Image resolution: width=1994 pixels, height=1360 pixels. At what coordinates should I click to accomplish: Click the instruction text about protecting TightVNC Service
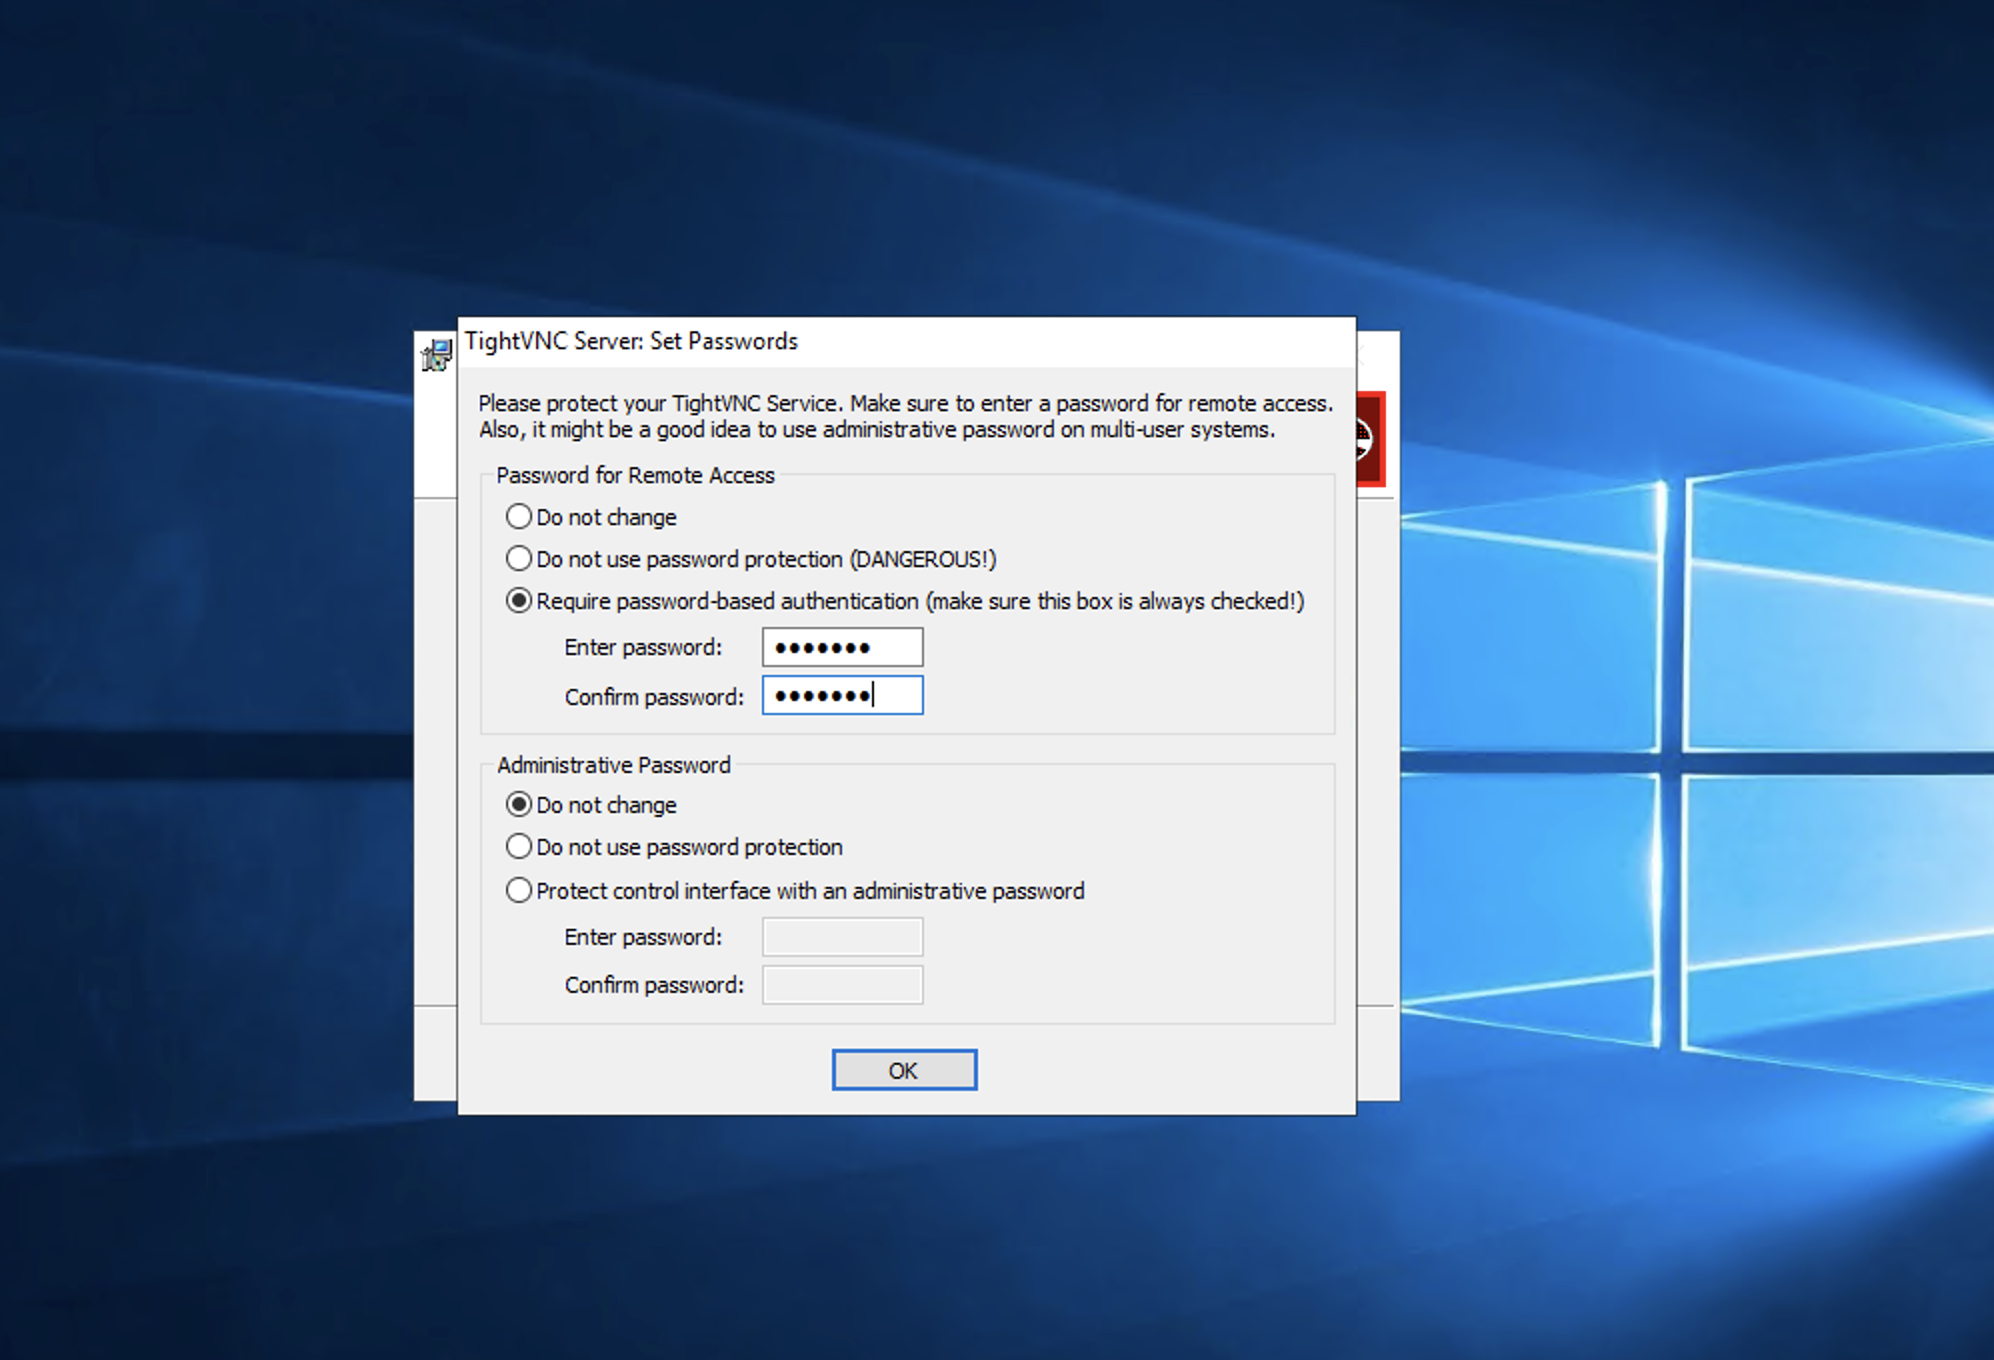[x=905, y=416]
